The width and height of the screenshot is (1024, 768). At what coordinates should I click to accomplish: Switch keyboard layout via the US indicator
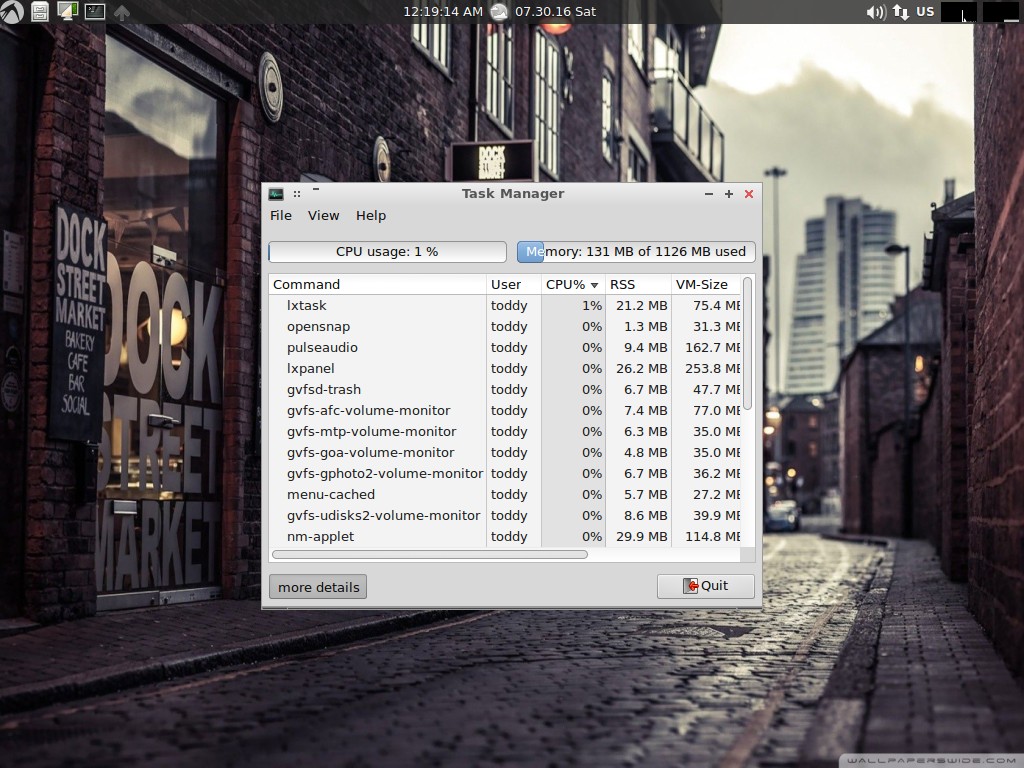coord(925,12)
